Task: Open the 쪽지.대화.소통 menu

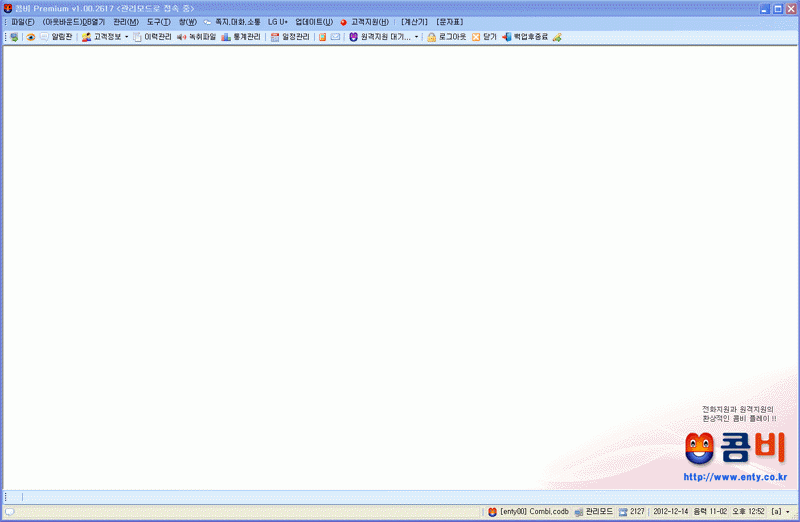Action: 237,22
